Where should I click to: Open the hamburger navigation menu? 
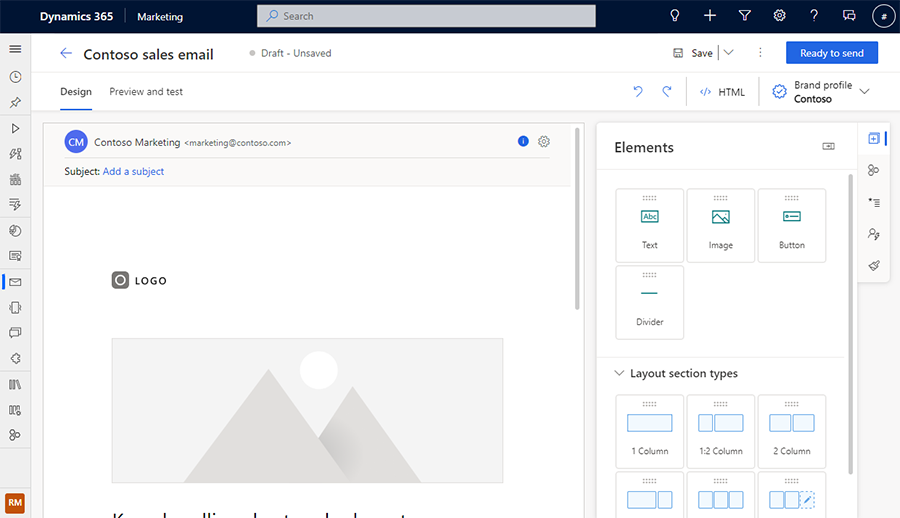point(15,49)
